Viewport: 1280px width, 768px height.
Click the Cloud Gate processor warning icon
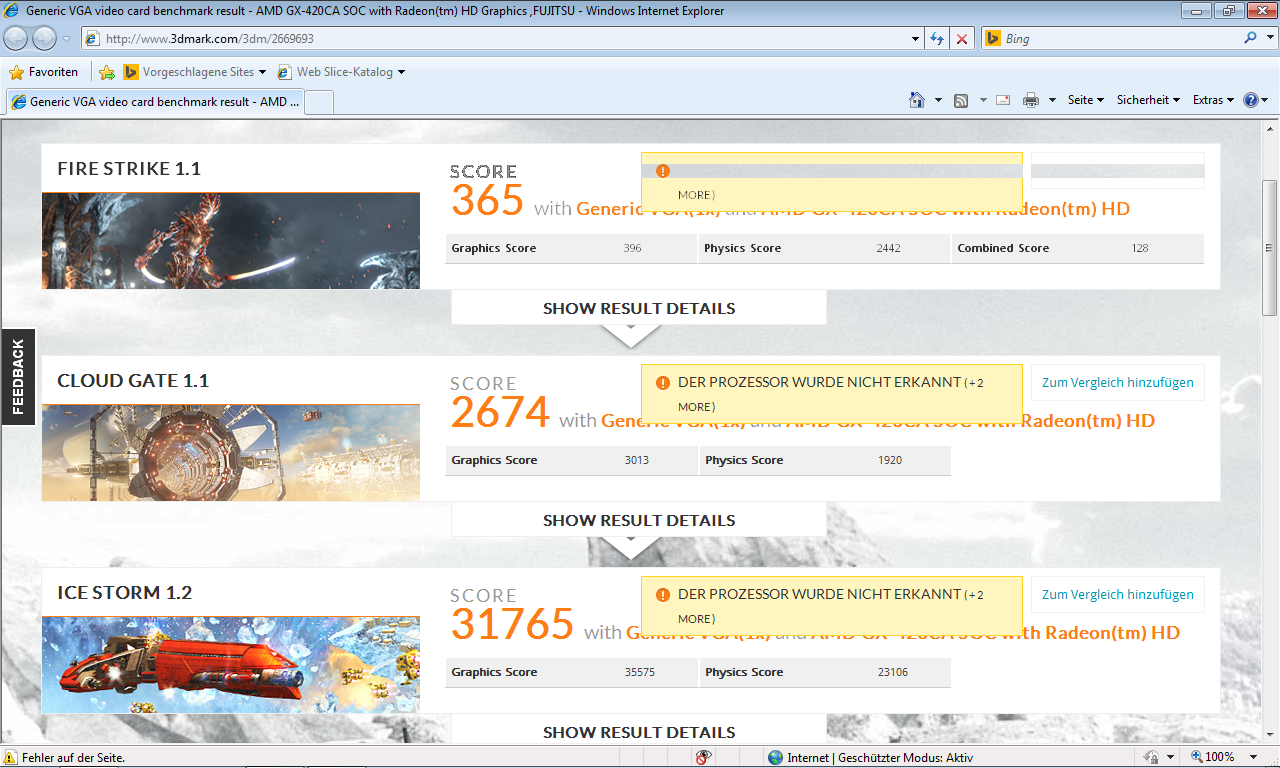coord(662,383)
